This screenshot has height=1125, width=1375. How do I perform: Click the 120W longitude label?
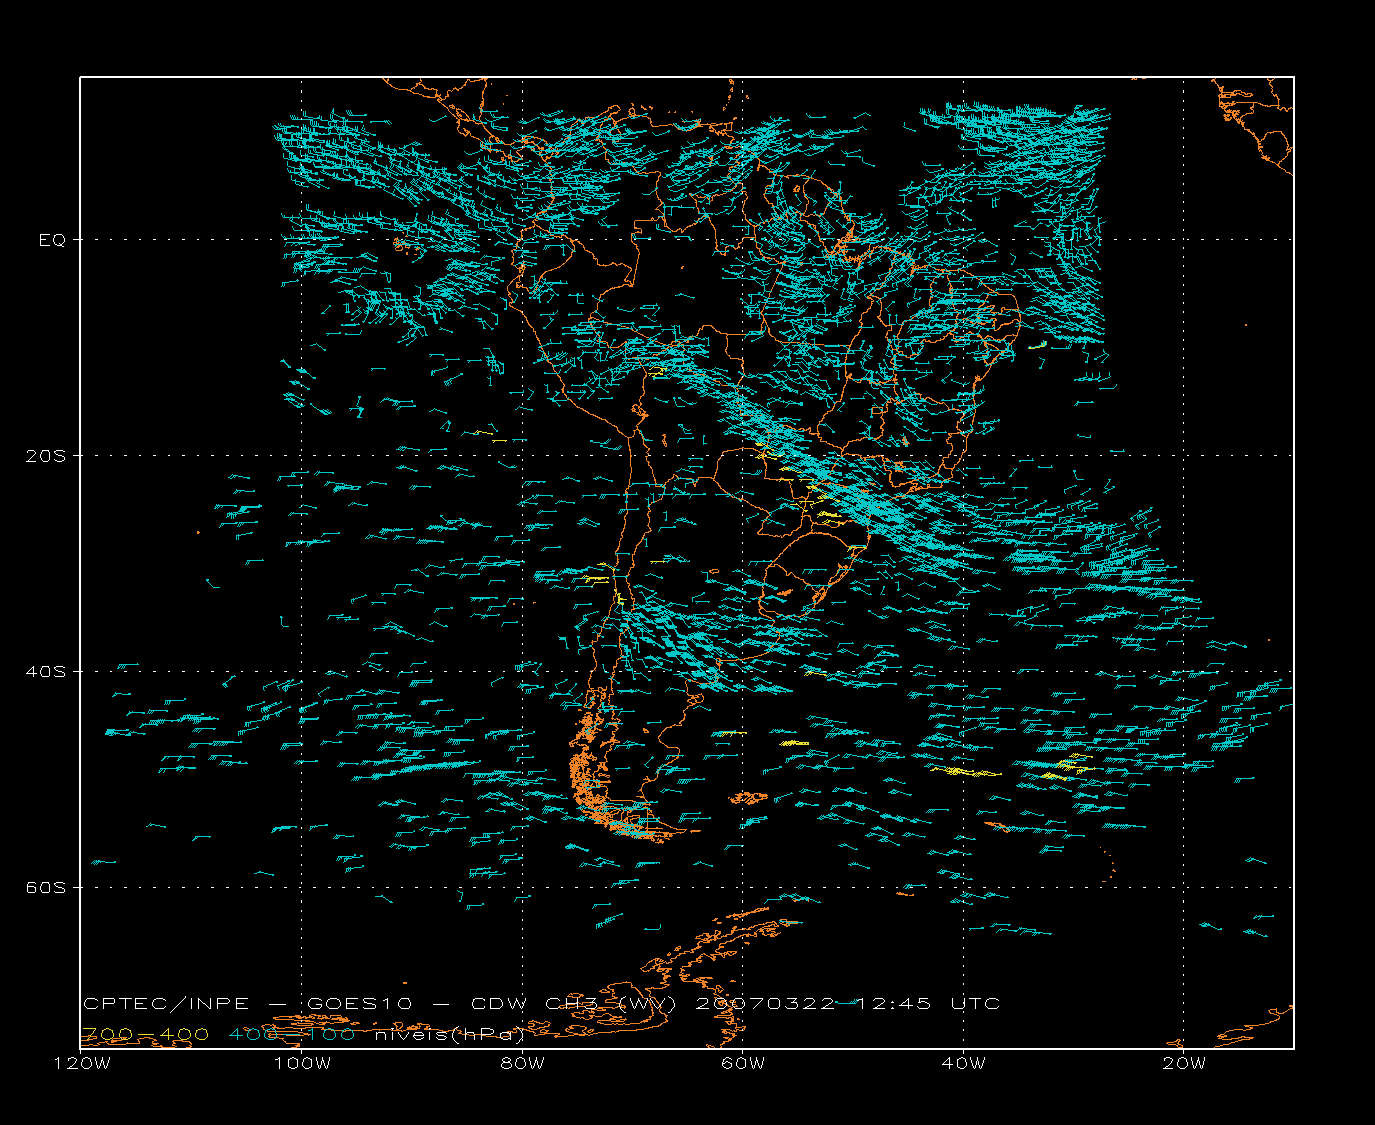tap(81, 1063)
